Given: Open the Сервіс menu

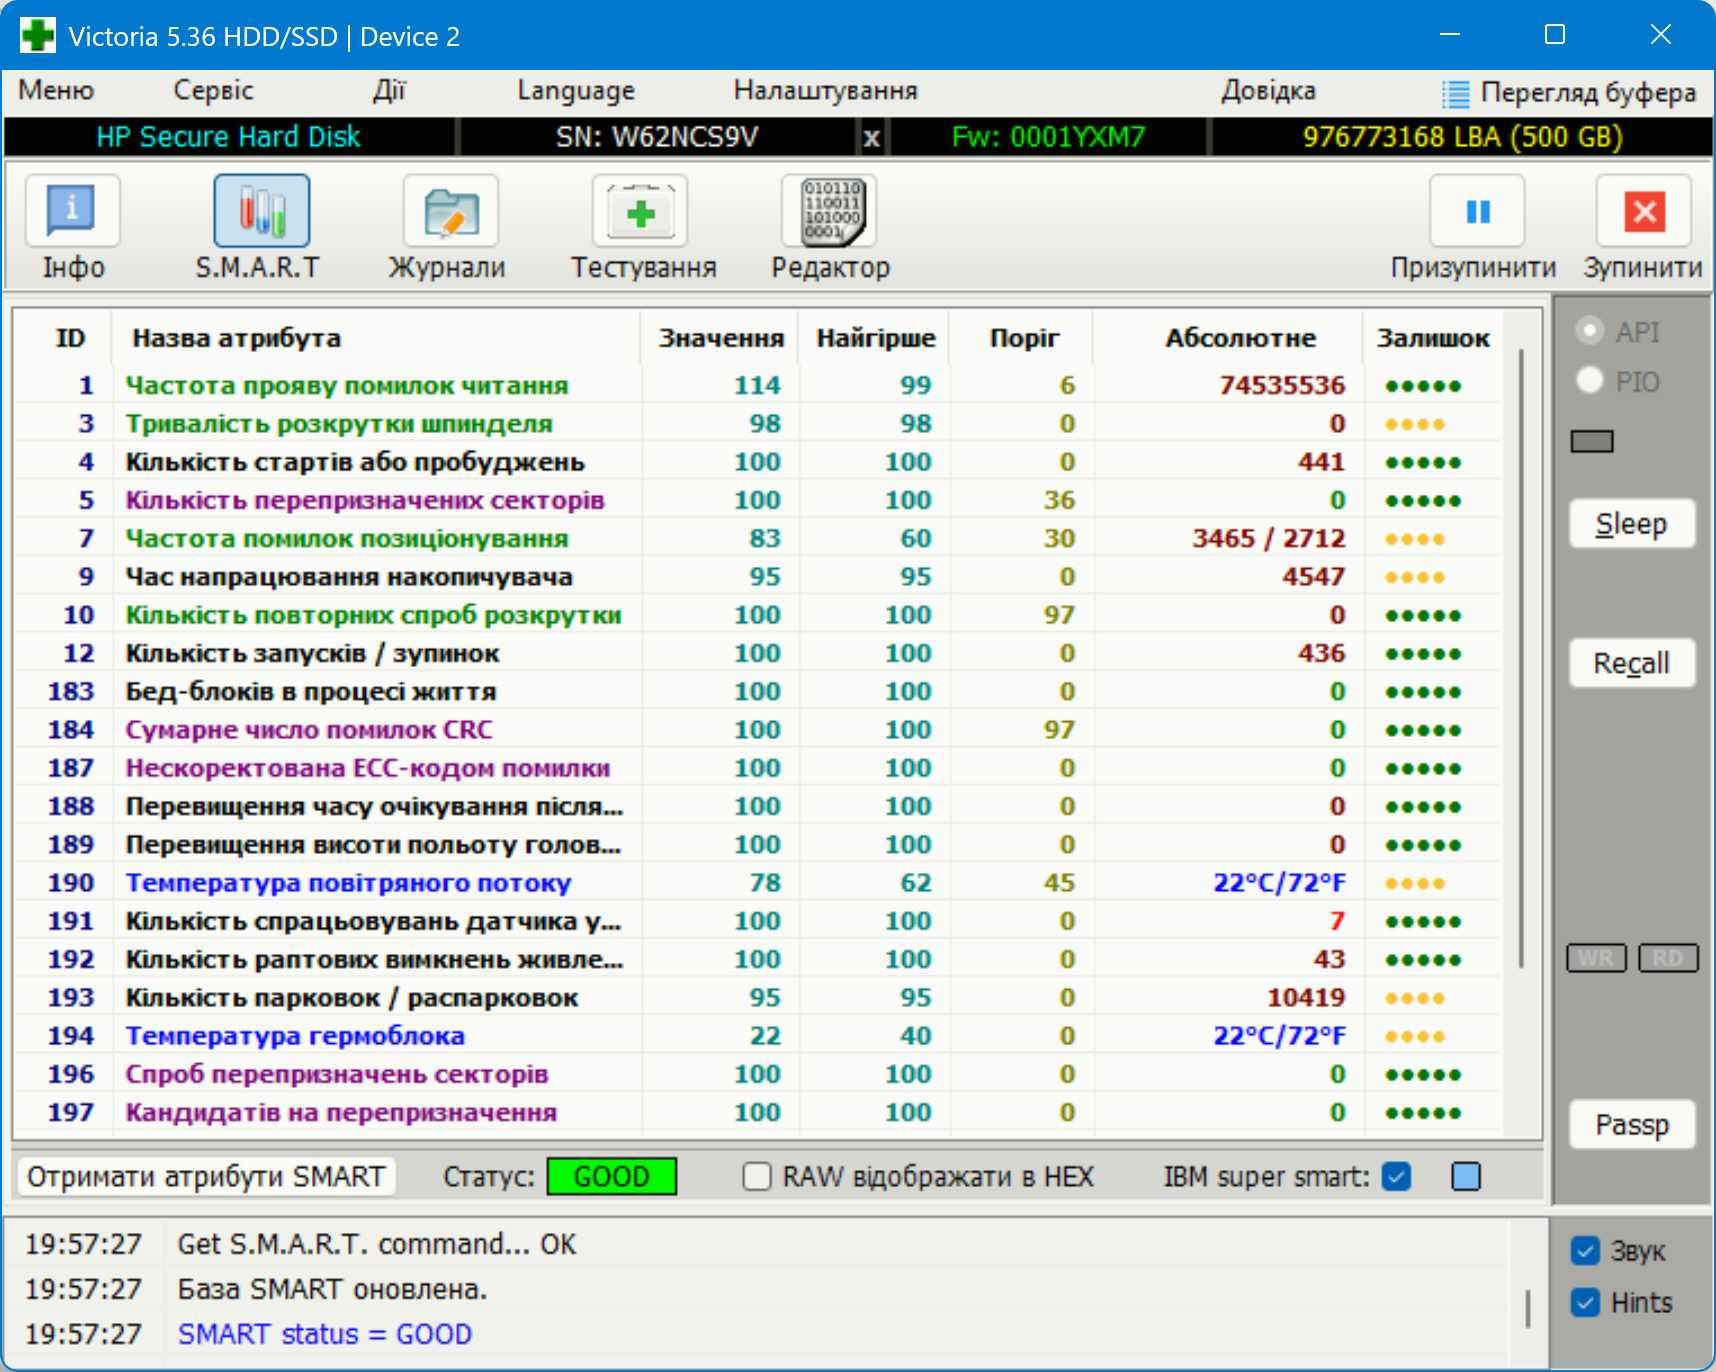Looking at the screenshot, I should pyautogui.click(x=213, y=91).
